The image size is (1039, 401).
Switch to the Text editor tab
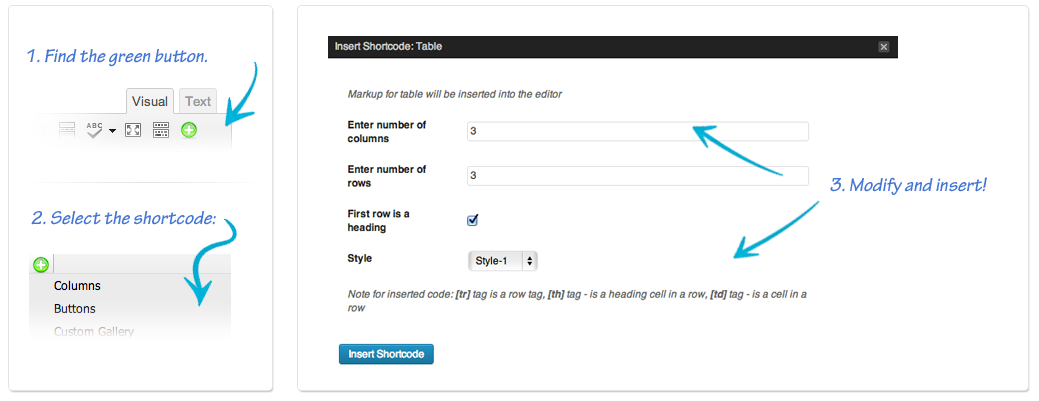197,101
